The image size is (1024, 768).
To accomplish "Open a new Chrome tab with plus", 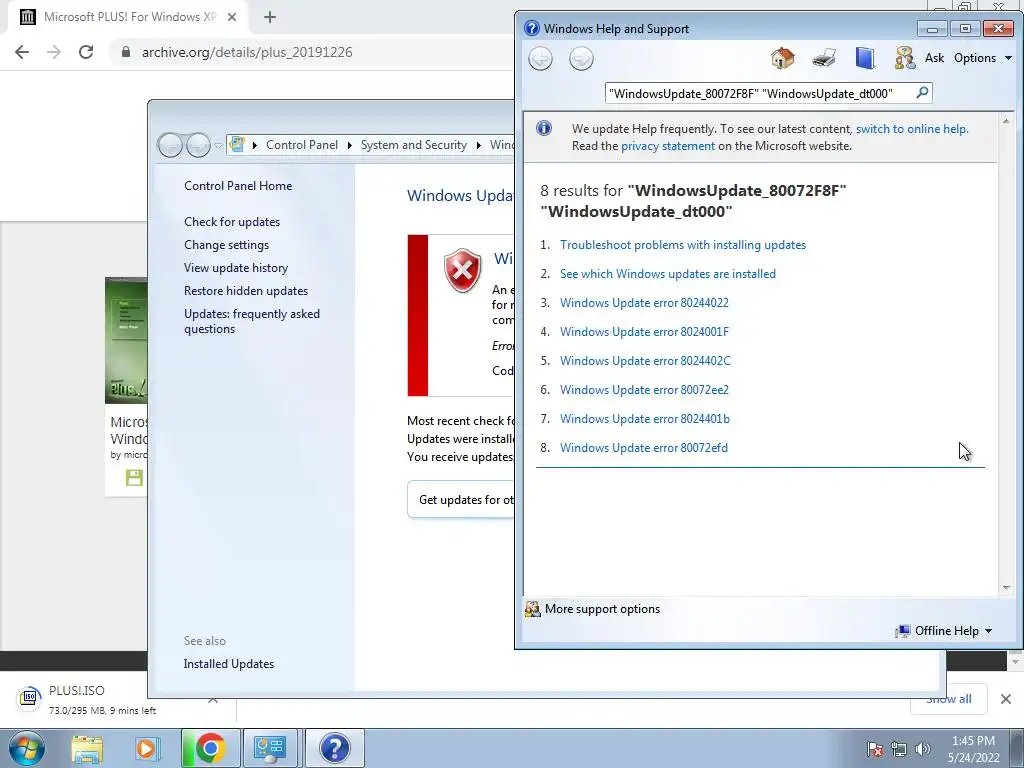I will pyautogui.click(x=270, y=17).
